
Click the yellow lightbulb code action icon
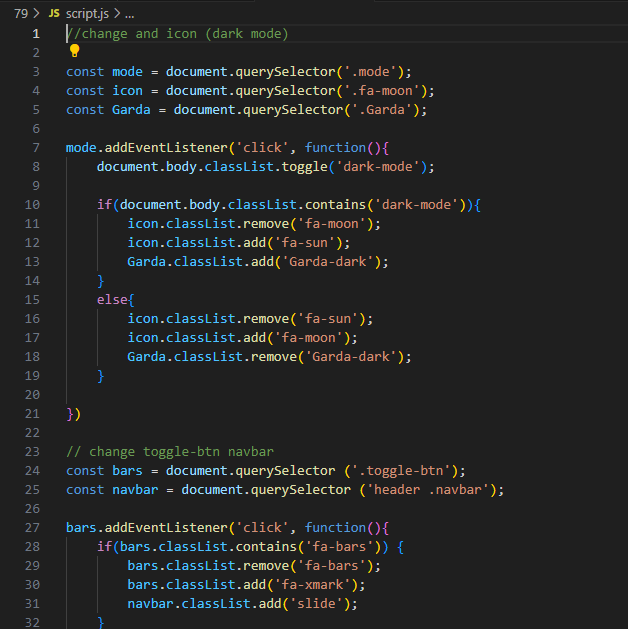pyautogui.click(x=75, y=51)
